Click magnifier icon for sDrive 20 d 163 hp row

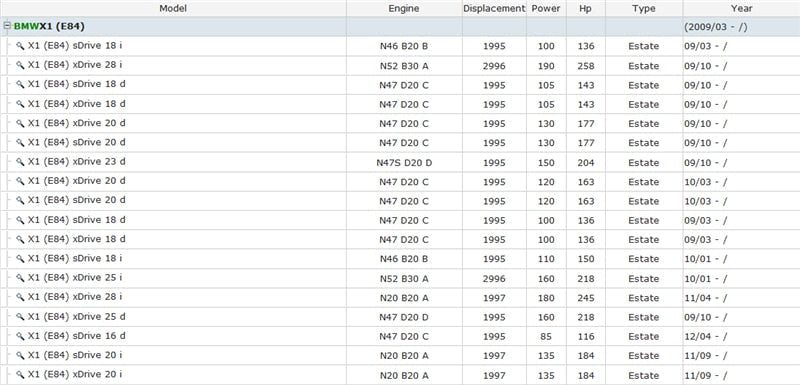[20, 201]
